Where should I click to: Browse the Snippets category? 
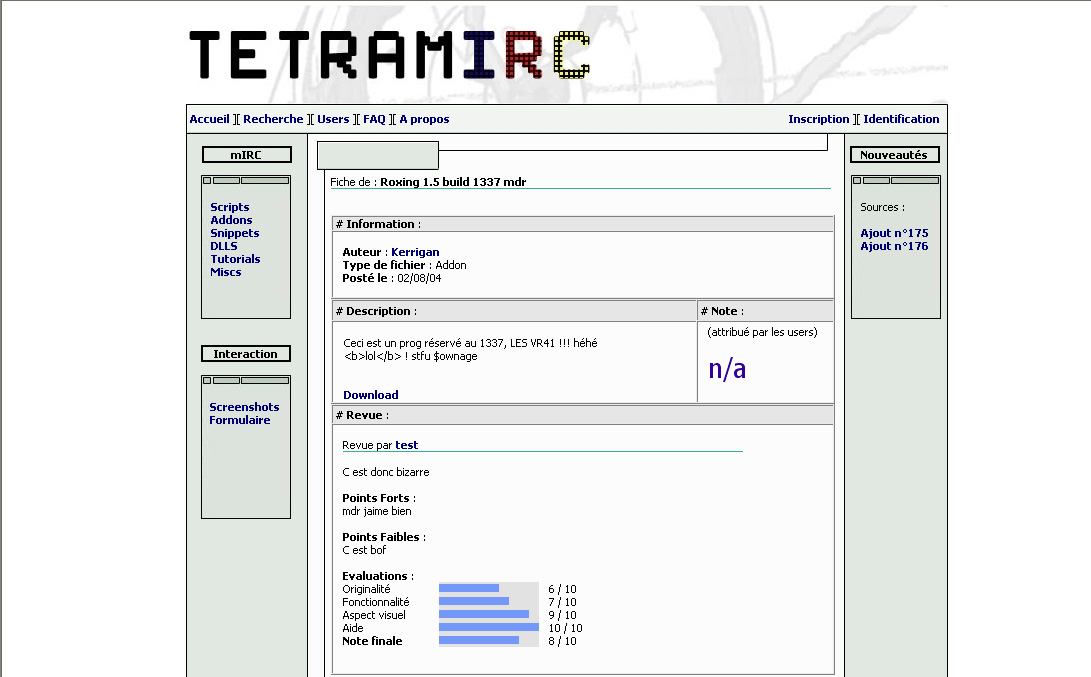pos(234,233)
